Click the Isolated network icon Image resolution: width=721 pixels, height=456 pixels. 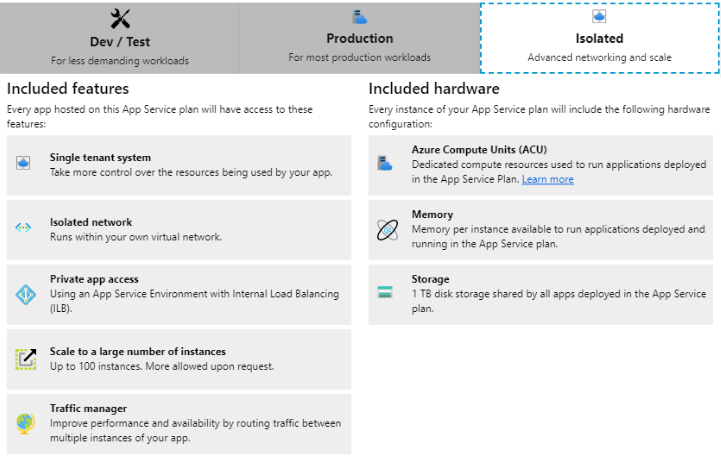[x=25, y=228]
